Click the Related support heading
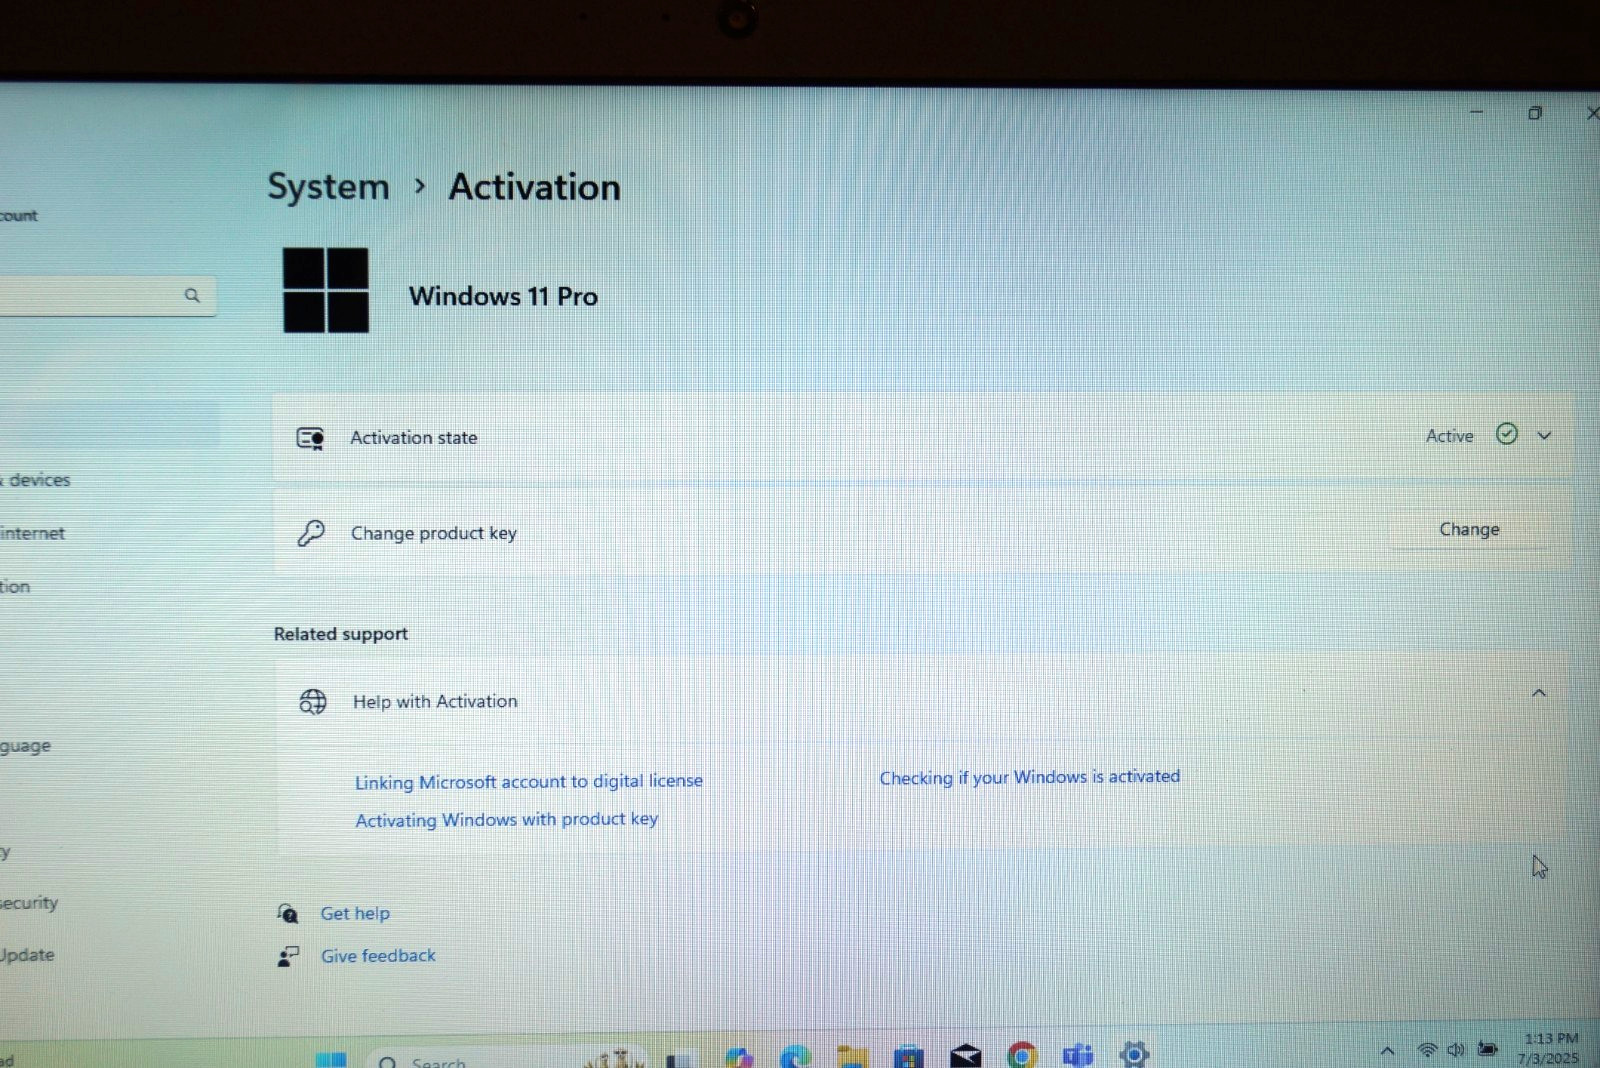The width and height of the screenshot is (1600, 1068). tap(341, 634)
